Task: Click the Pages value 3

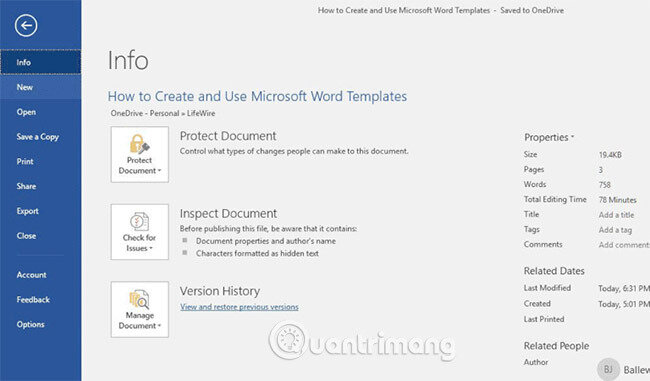Action: click(601, 170)
